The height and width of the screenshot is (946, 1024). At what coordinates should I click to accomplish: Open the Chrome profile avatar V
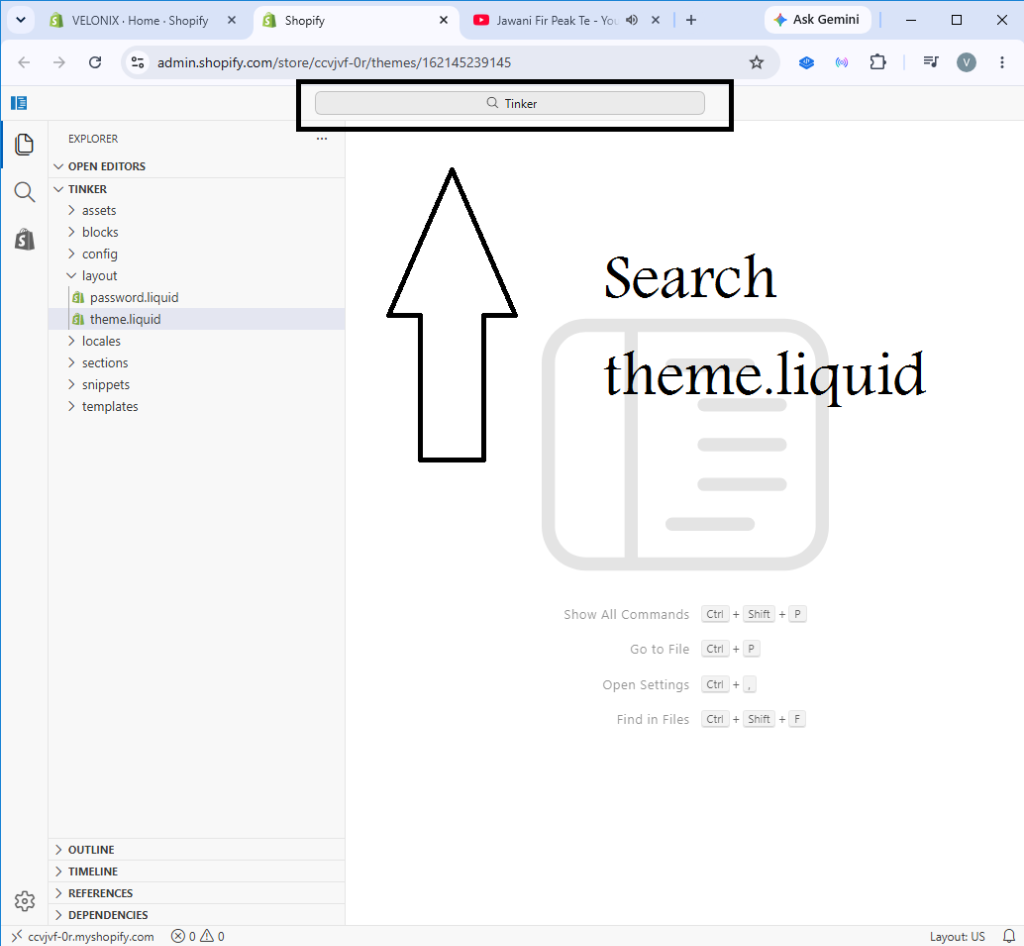tap(967, 63)
